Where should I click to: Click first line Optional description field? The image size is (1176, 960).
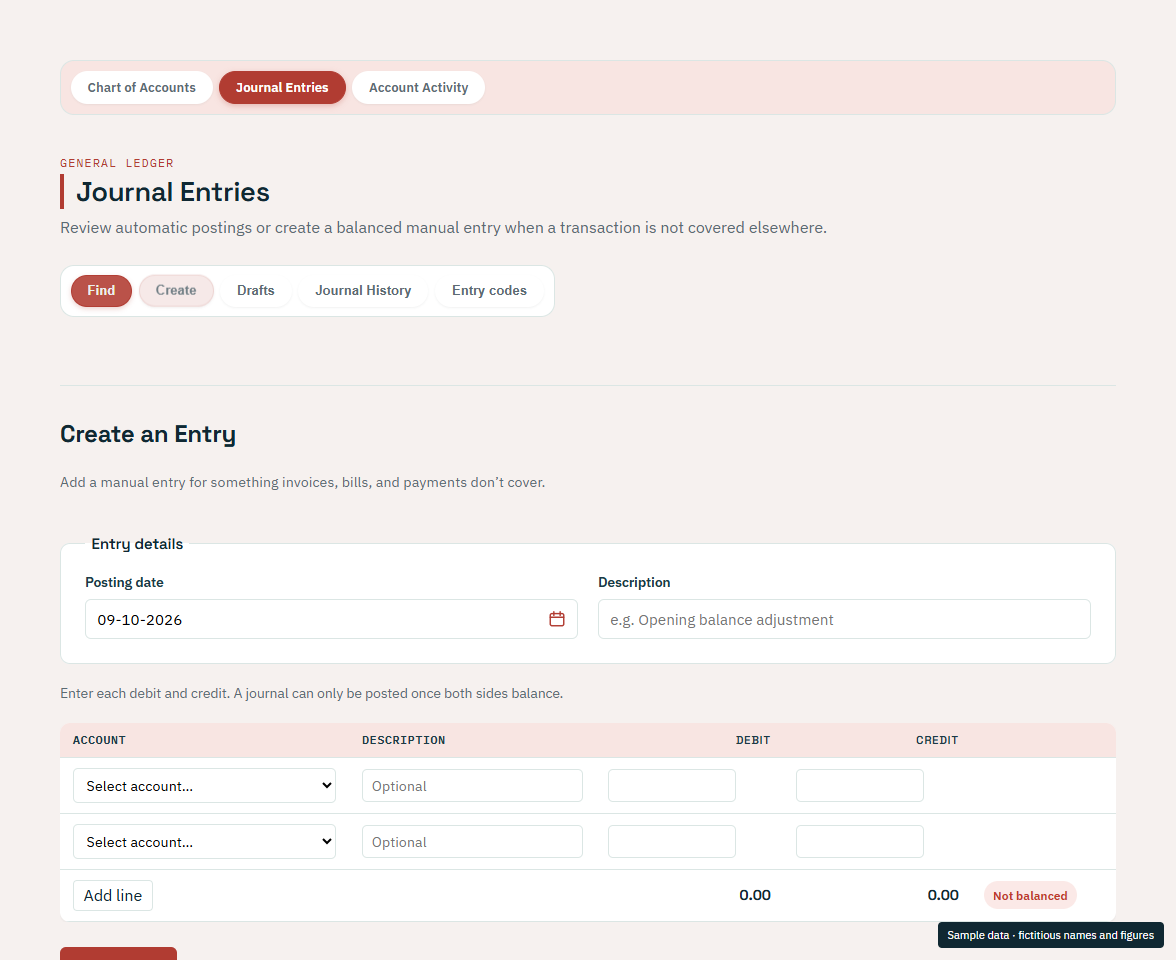(472, 786)
